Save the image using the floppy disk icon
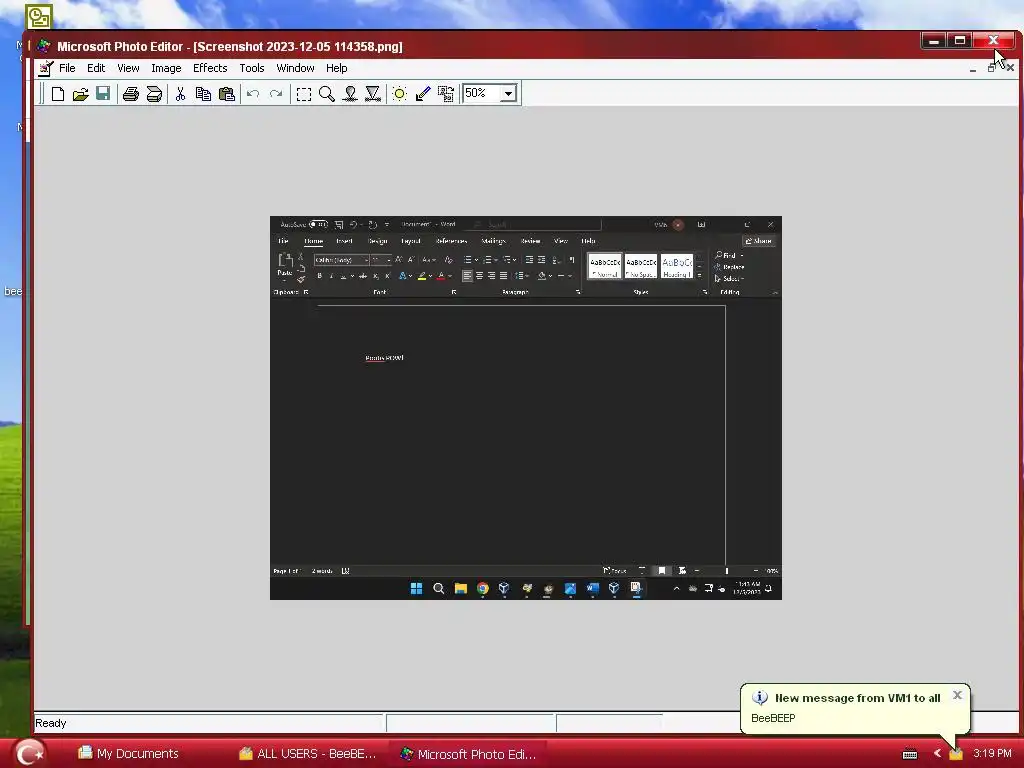Image resolution: width=1024 pixels, height=768 pixels. pyautogui.click(x=103, y=94)
